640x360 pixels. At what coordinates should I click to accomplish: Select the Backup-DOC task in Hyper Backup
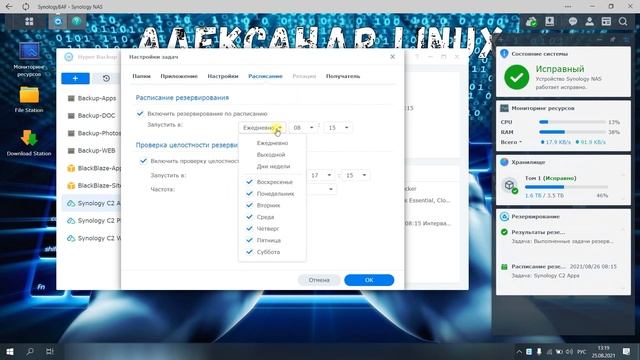92,116
